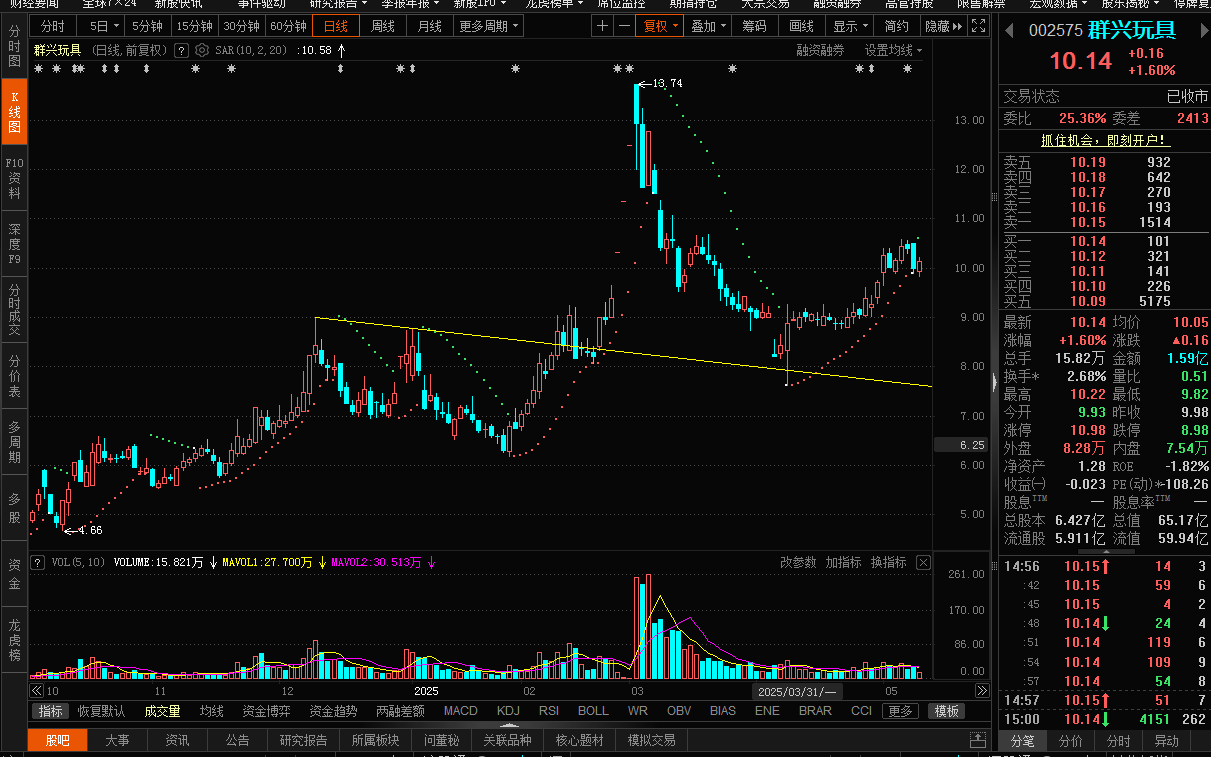The width and height of the screenshot is (1211, 757).
Task: Open 多周期 view in the left sidebar
Action: pyautogui.click(x=14, y=441)
